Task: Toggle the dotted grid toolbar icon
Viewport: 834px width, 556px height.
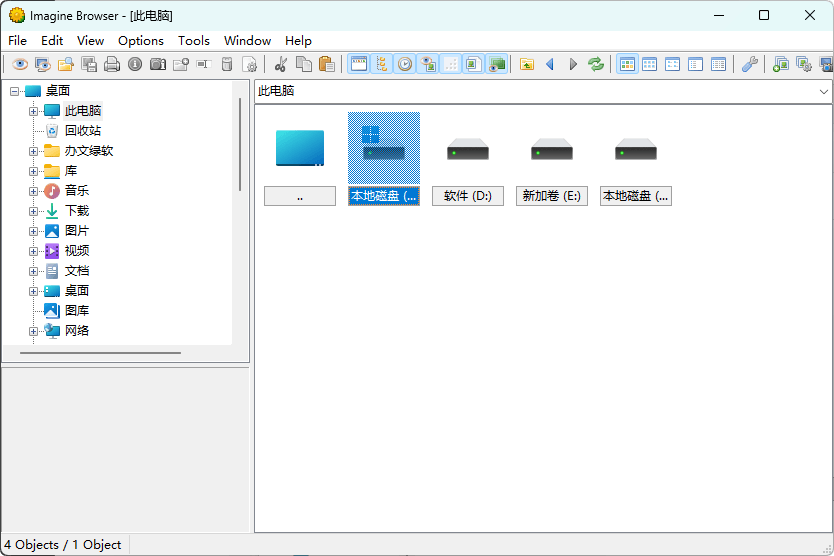Action: pyautogui.click(x=451, y=64)
